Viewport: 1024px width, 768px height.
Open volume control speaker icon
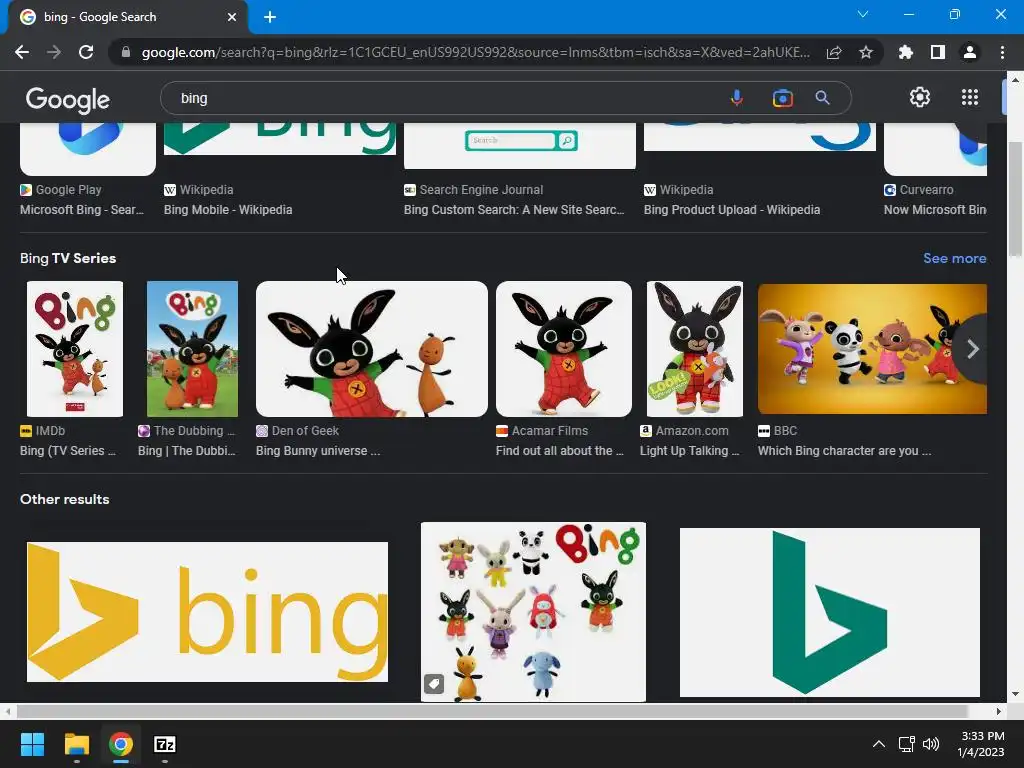pyautogui.click(x=931, y=744)
